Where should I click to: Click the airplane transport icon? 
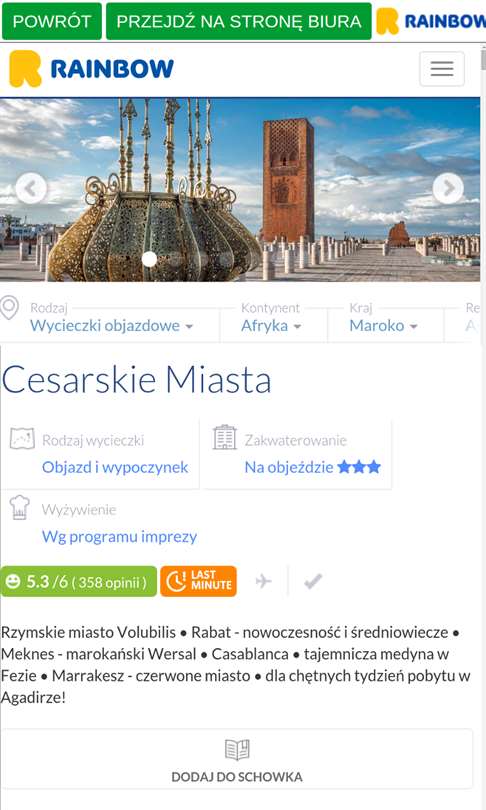click(263, 581)
